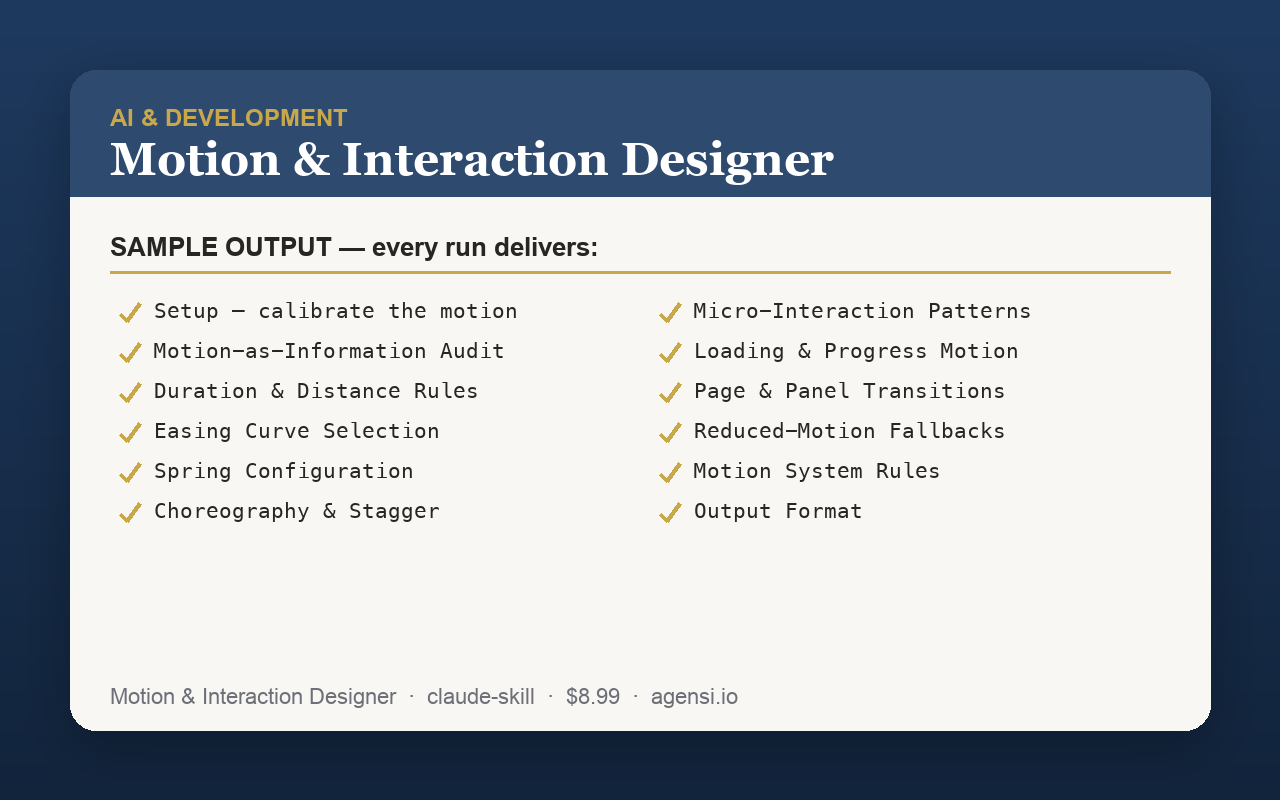The height and width of the screenshot is (800, 1280).
Task: Select the 'Spring Configuration' item text
Action: (x=284, y=471)
